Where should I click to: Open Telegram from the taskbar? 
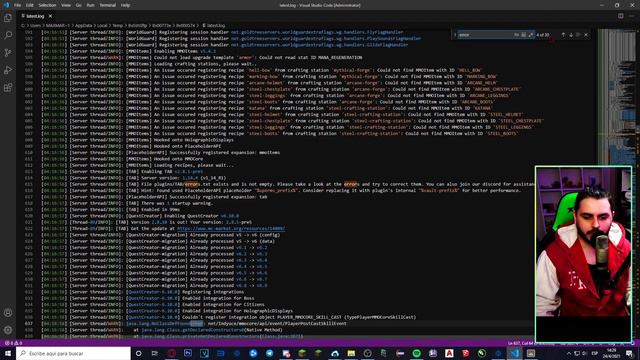click(x=269, y=353)
